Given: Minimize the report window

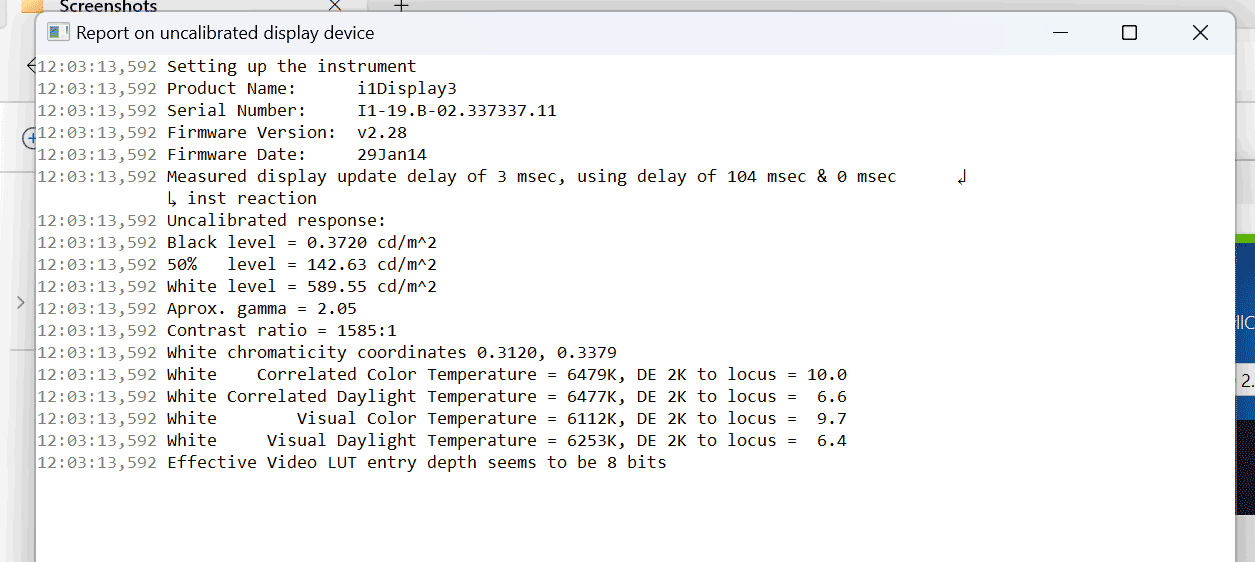Looking at the screenshot, I should pos(1059,33).
